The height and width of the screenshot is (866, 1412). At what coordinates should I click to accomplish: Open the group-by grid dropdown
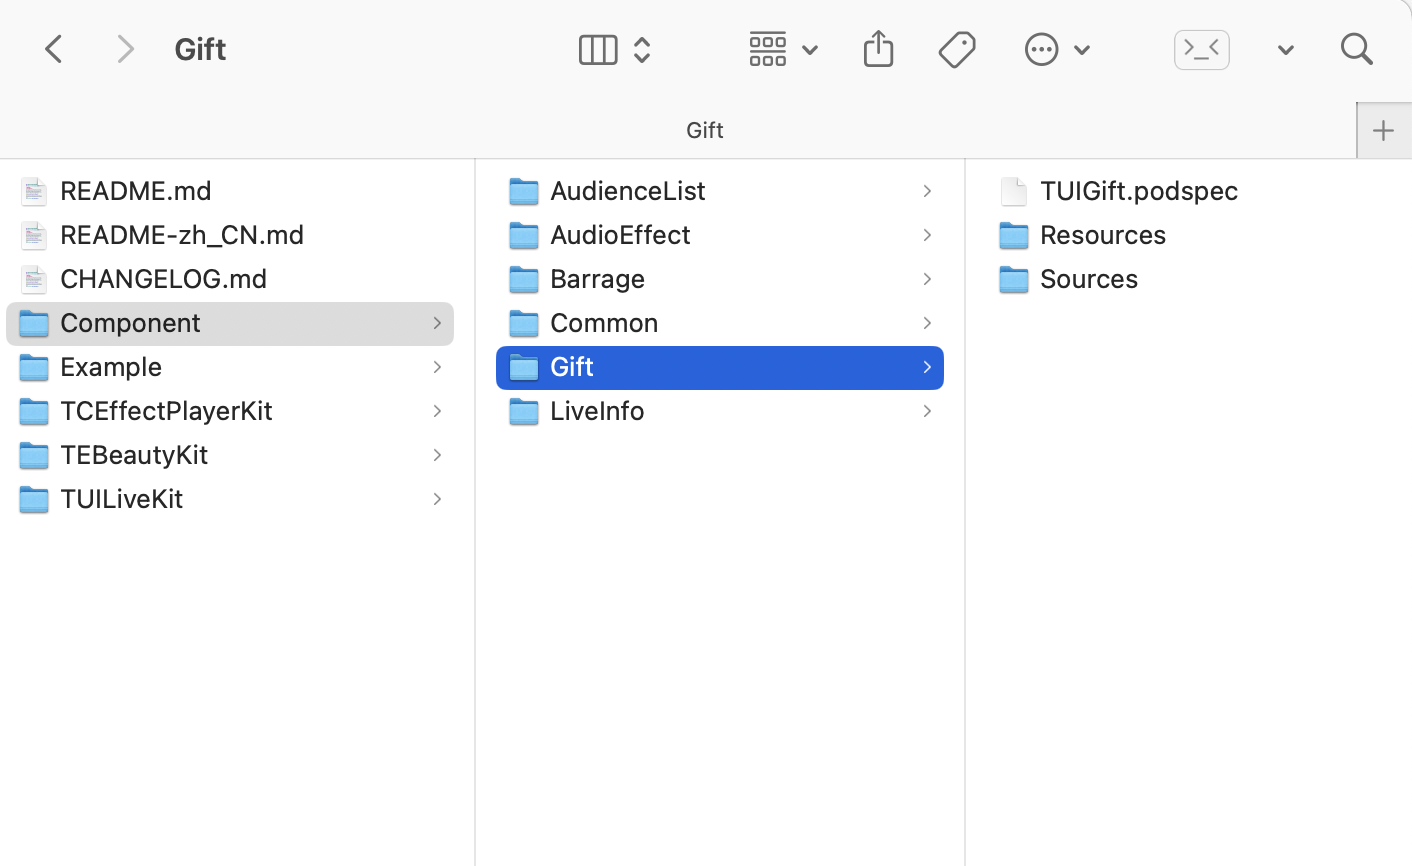[783, 49]
